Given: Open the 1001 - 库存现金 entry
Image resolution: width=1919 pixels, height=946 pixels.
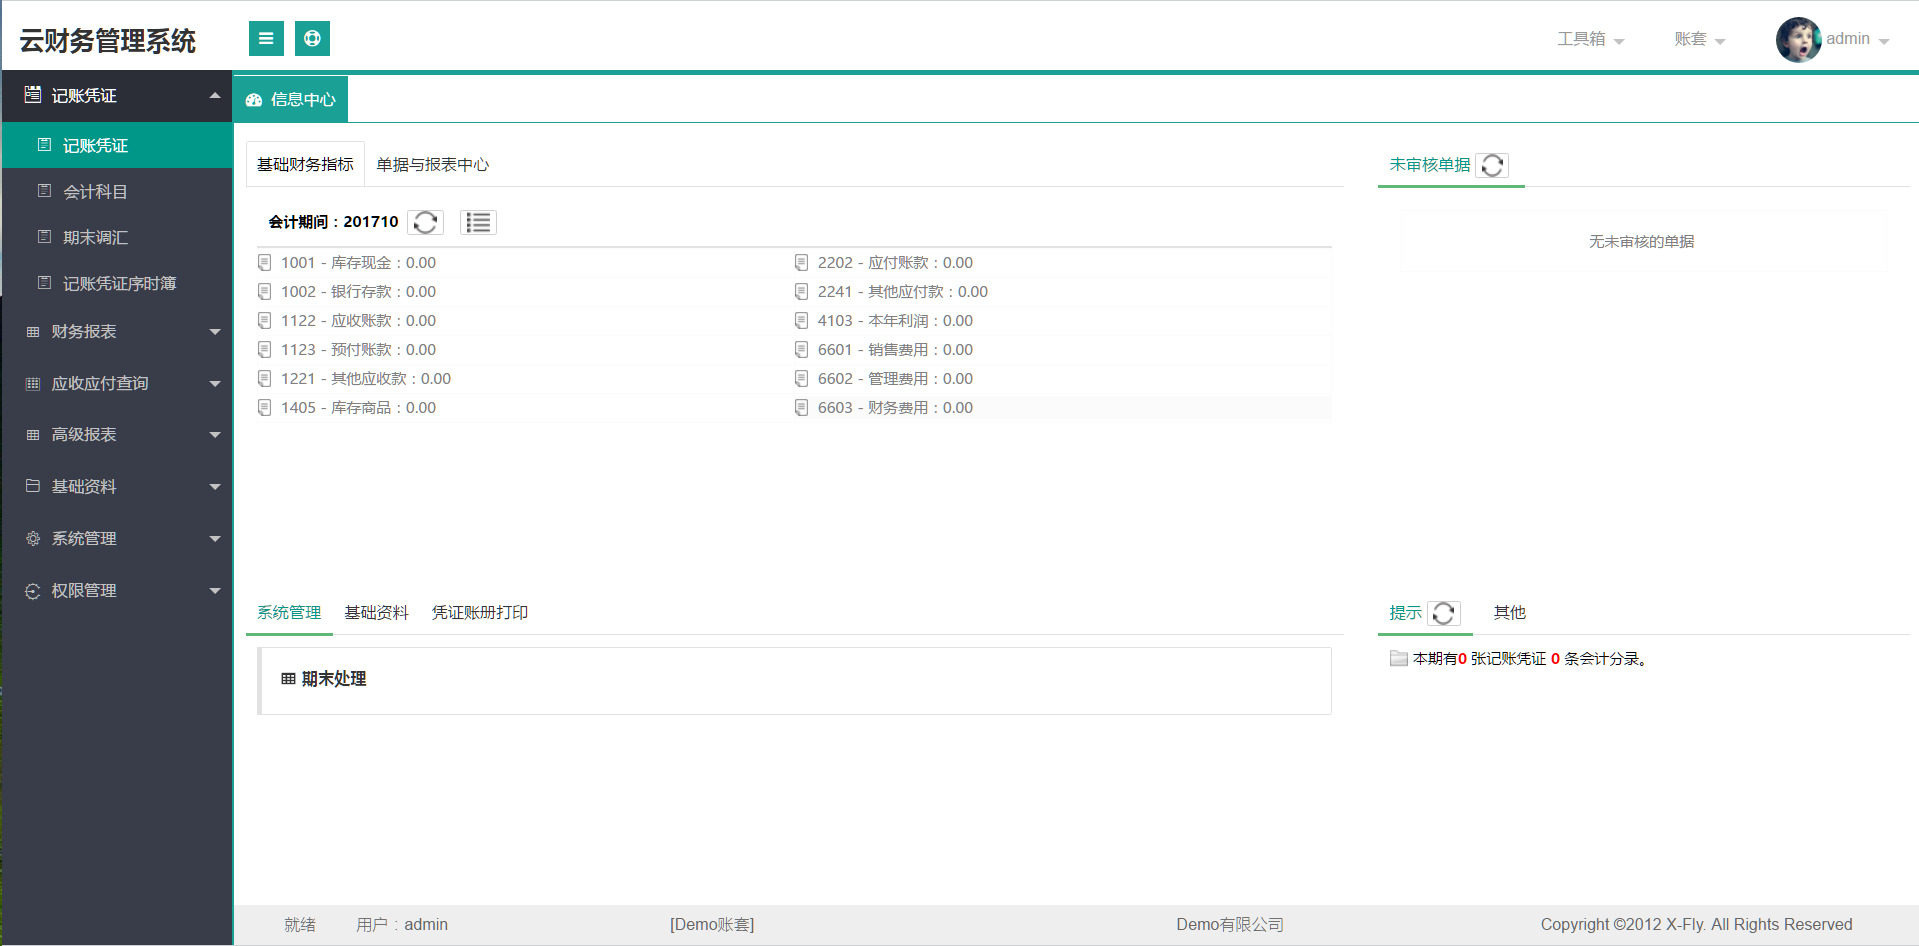Looking at the screenshot, I should 358,263.
